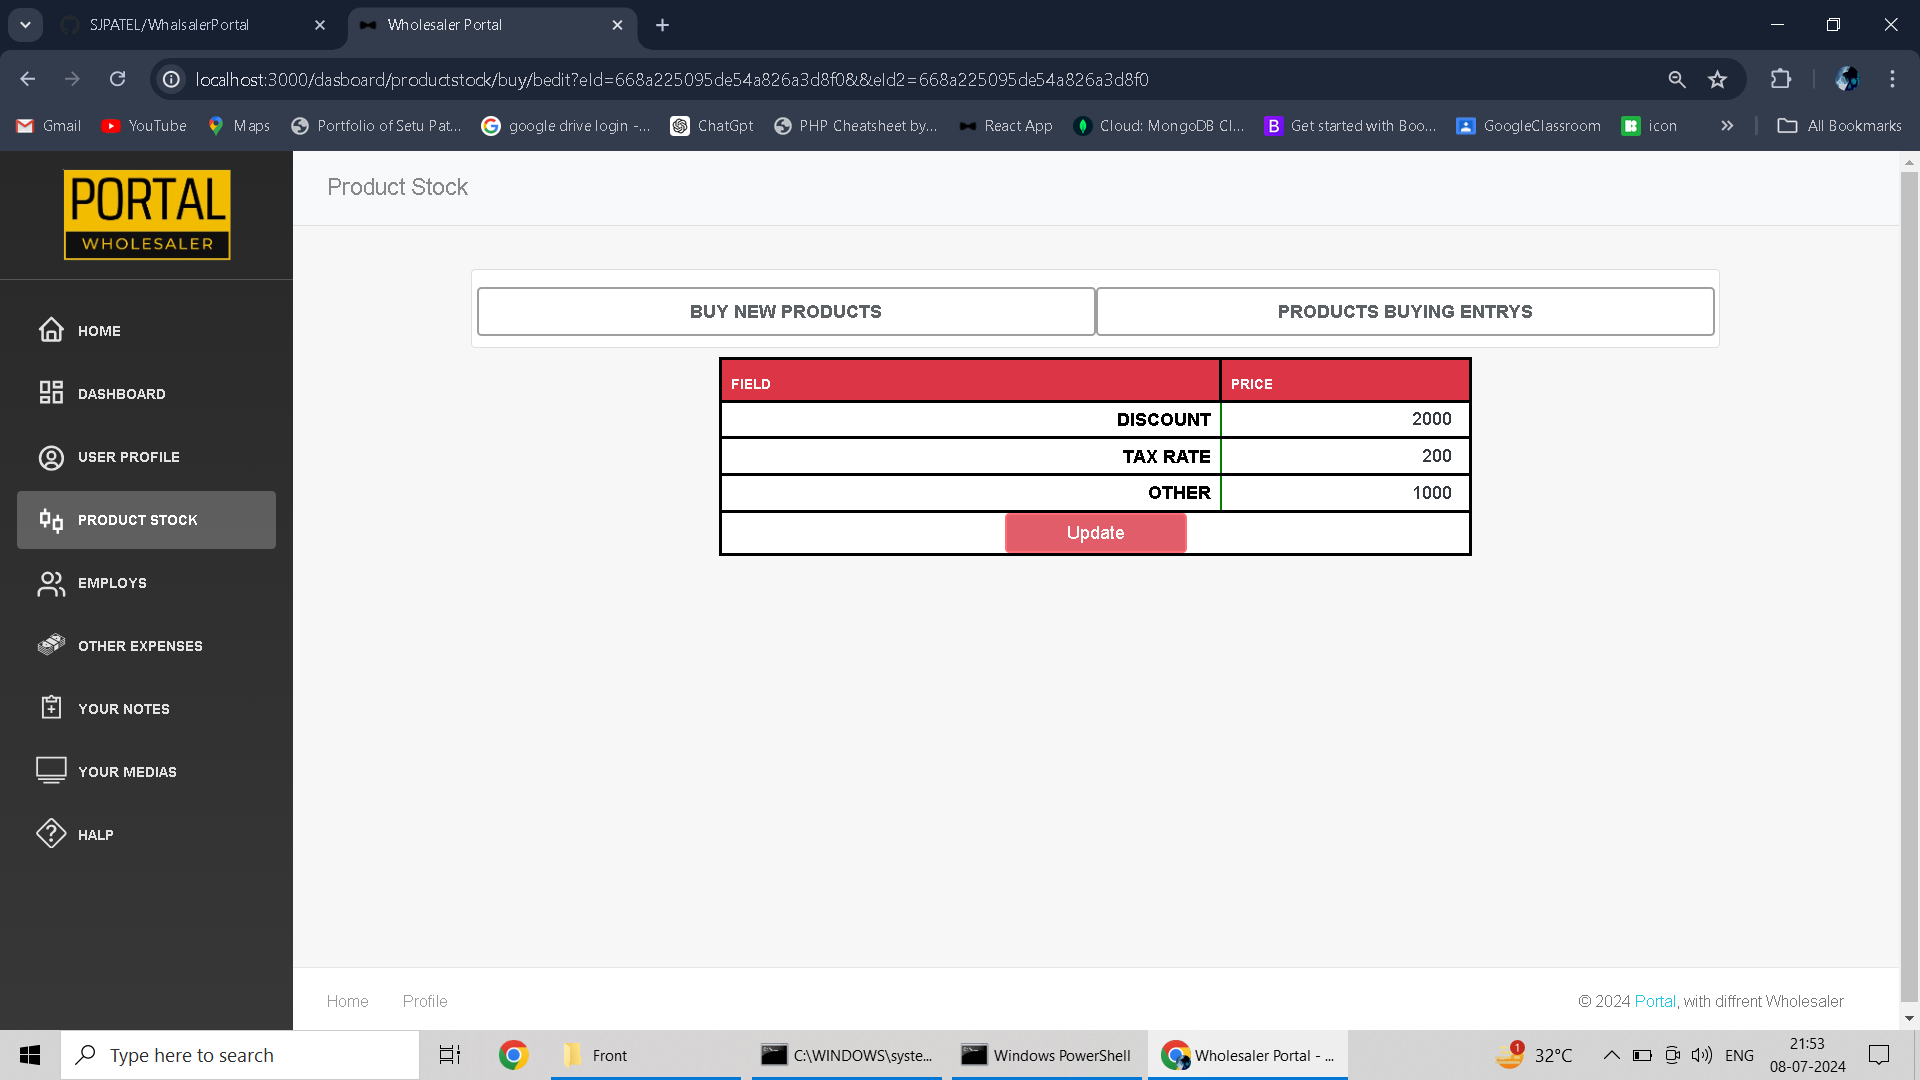The width and height of the screenshot is (1920, 1080).
Task: Open the tab search dropdown arrow
Action: [25, 25]
